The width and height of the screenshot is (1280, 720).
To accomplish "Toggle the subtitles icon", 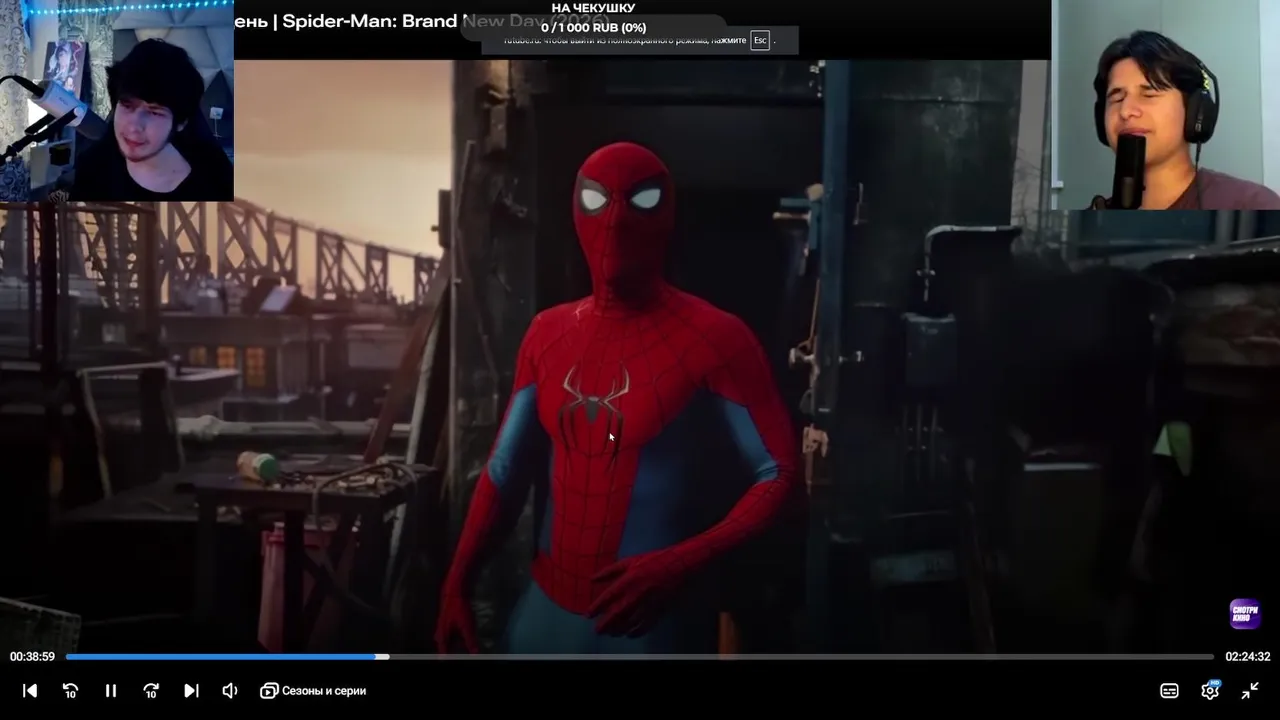I will point(1169,691).
